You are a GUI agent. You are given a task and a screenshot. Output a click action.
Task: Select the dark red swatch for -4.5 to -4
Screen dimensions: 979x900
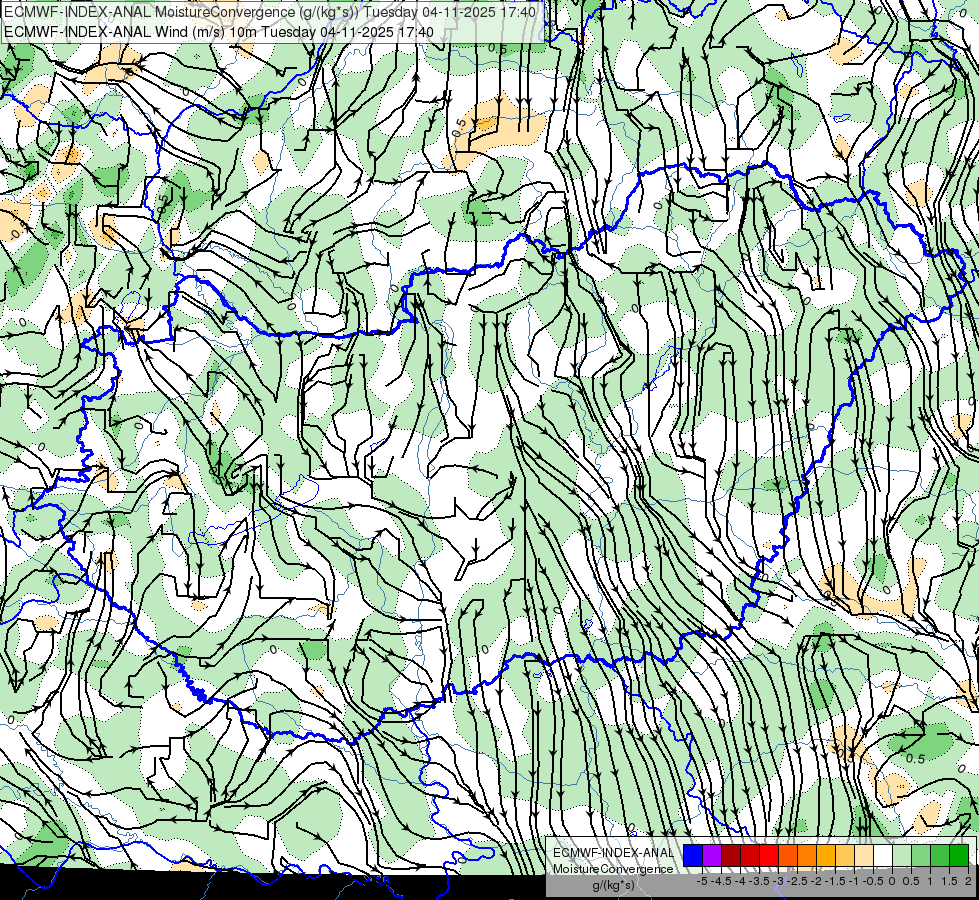(x=731, y=855)
